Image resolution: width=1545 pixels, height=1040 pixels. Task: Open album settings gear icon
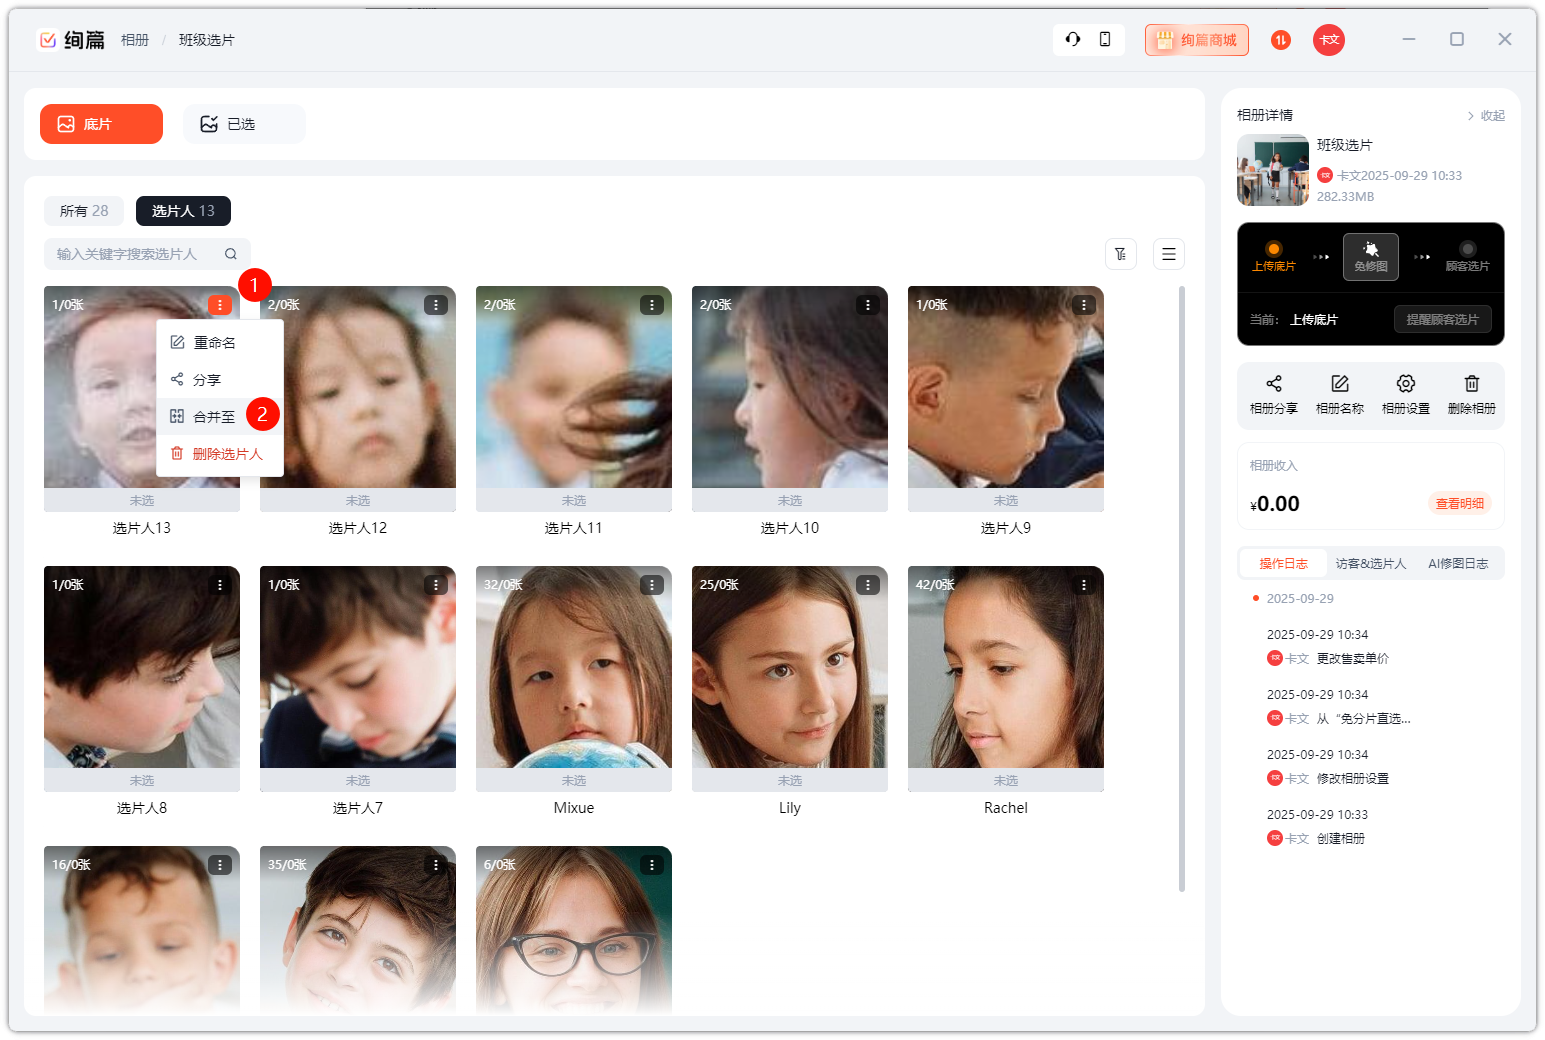[x=1405, y=384]
